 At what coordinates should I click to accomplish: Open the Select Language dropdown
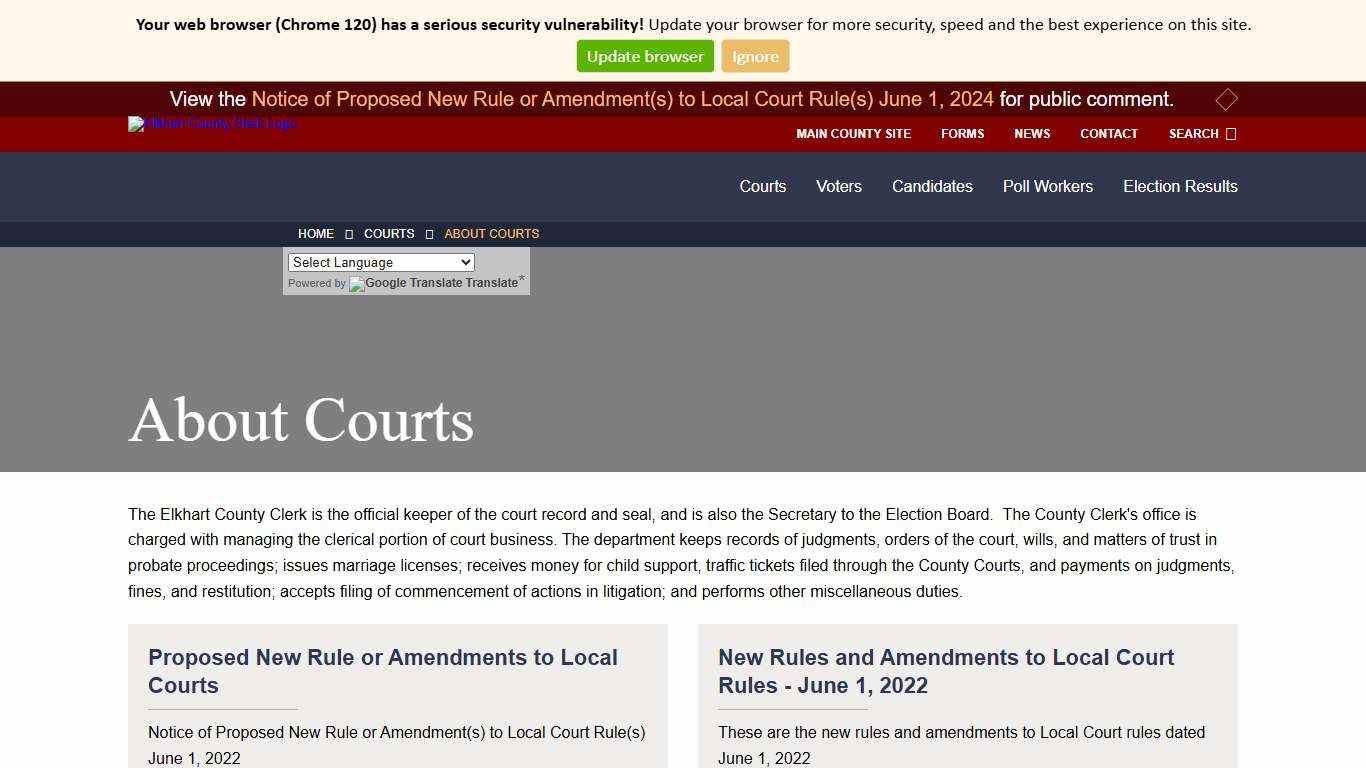380,262
